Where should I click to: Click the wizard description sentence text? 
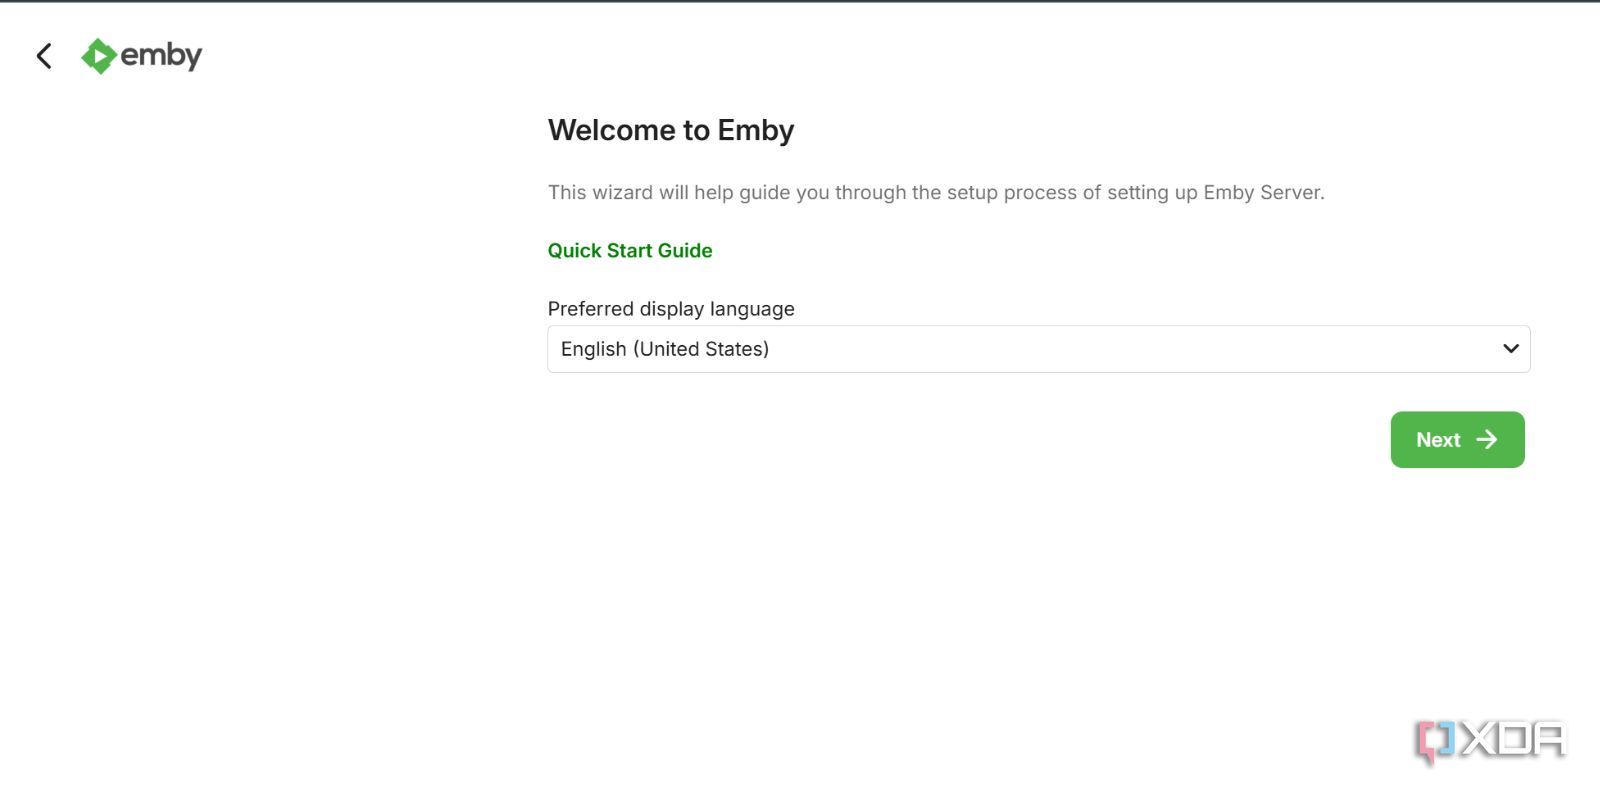[936, 192]
